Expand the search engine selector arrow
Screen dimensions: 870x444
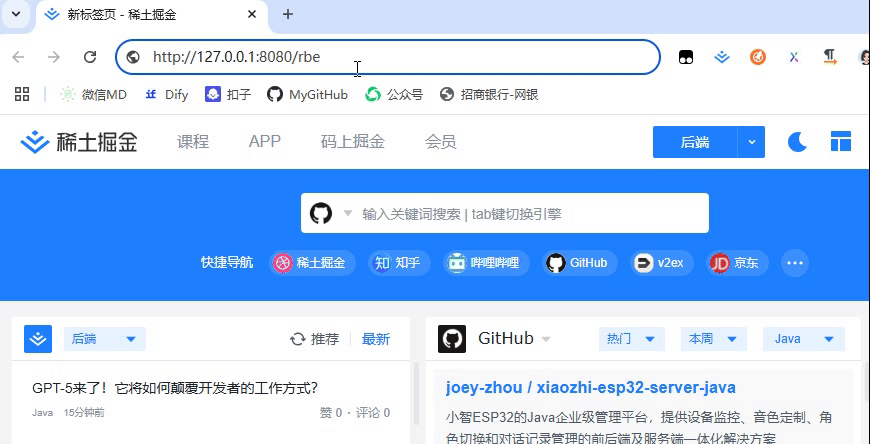click(x=348, y=213)
